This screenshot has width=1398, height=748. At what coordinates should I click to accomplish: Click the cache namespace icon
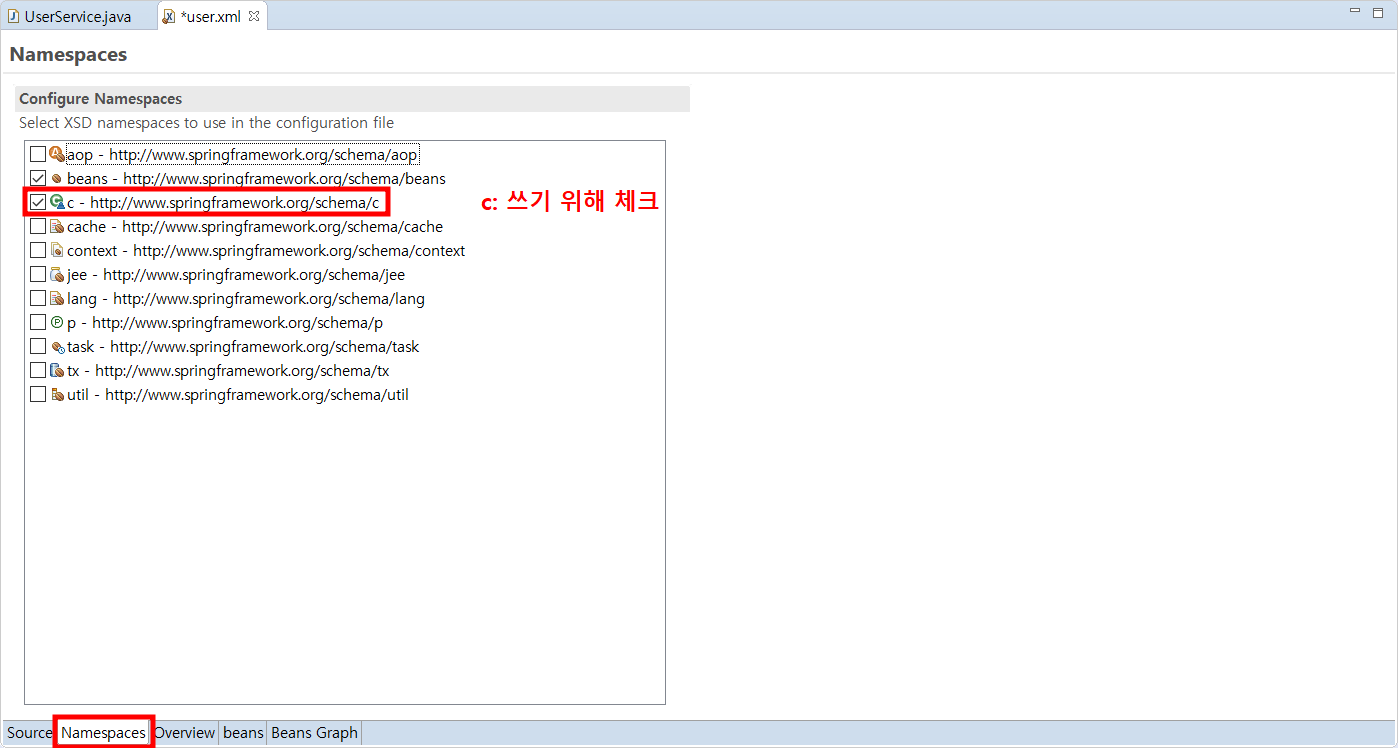click(x=57, y=227)
